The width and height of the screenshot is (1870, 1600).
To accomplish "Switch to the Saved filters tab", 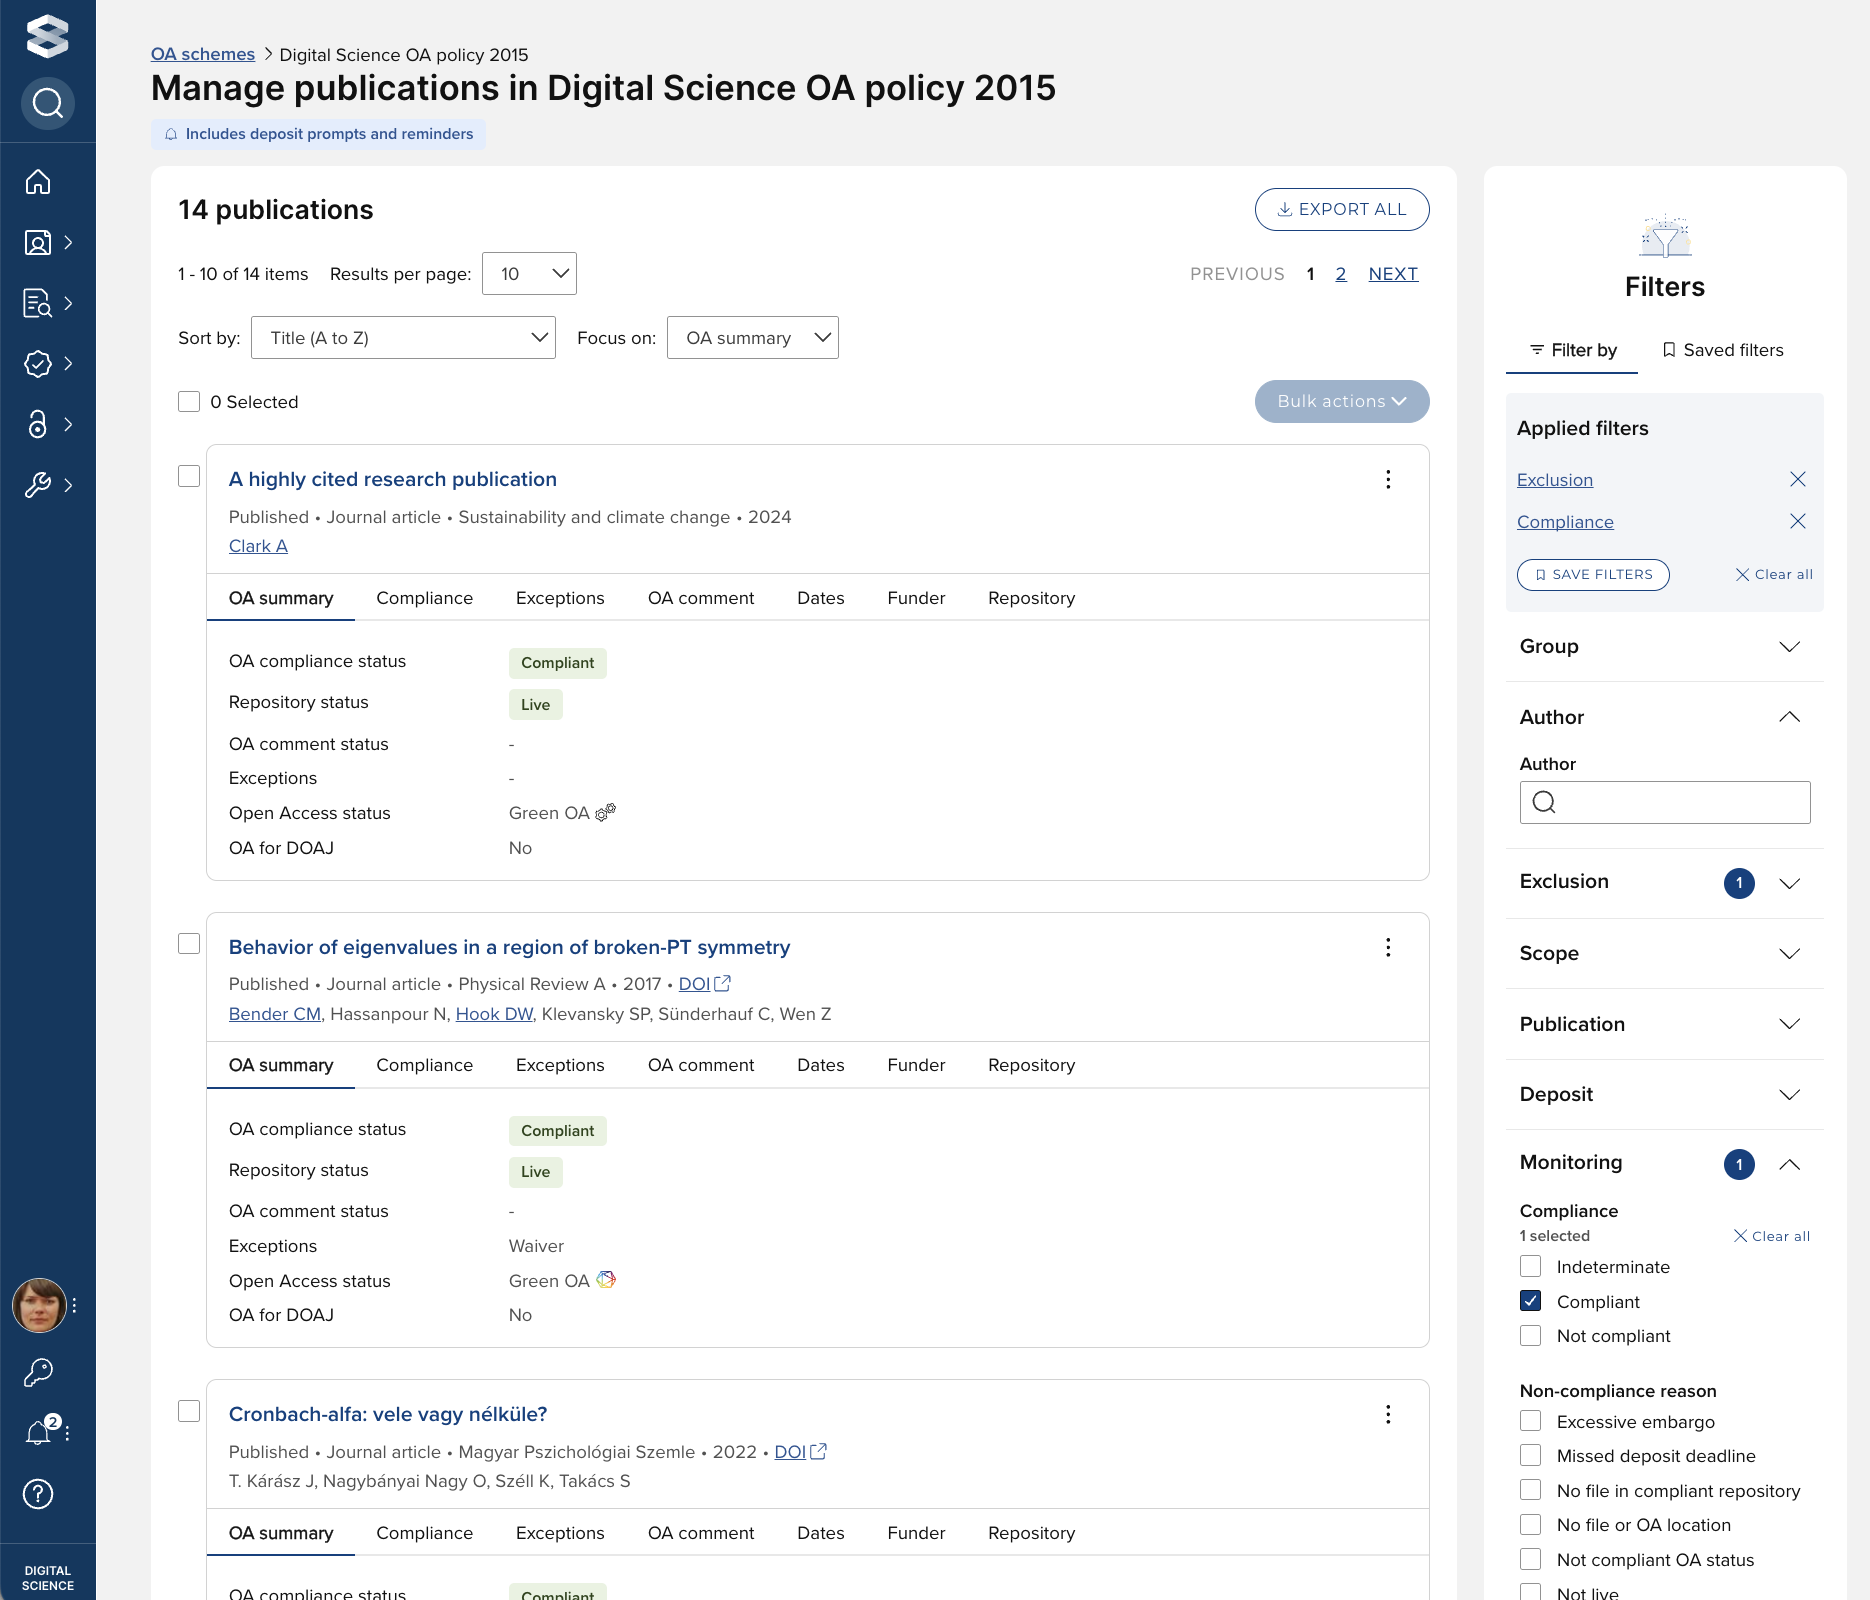I will (1723, 350).
